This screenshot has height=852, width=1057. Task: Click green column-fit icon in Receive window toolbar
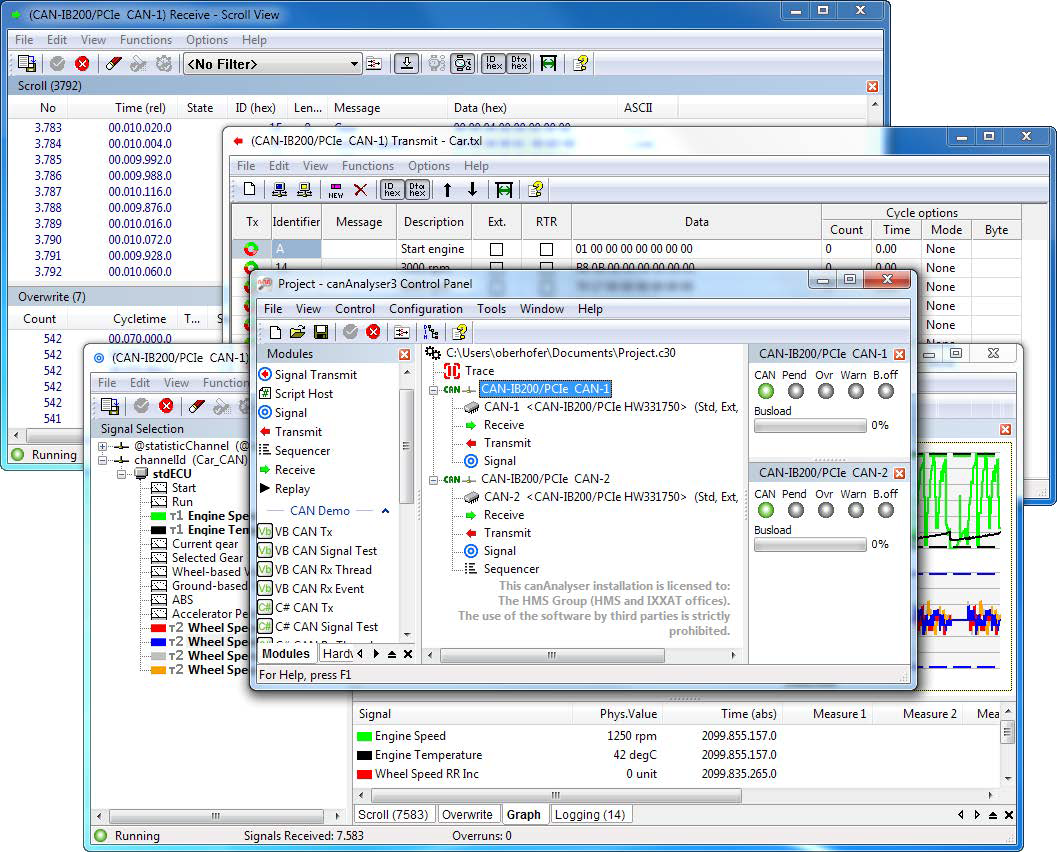[x=549, y=63]
